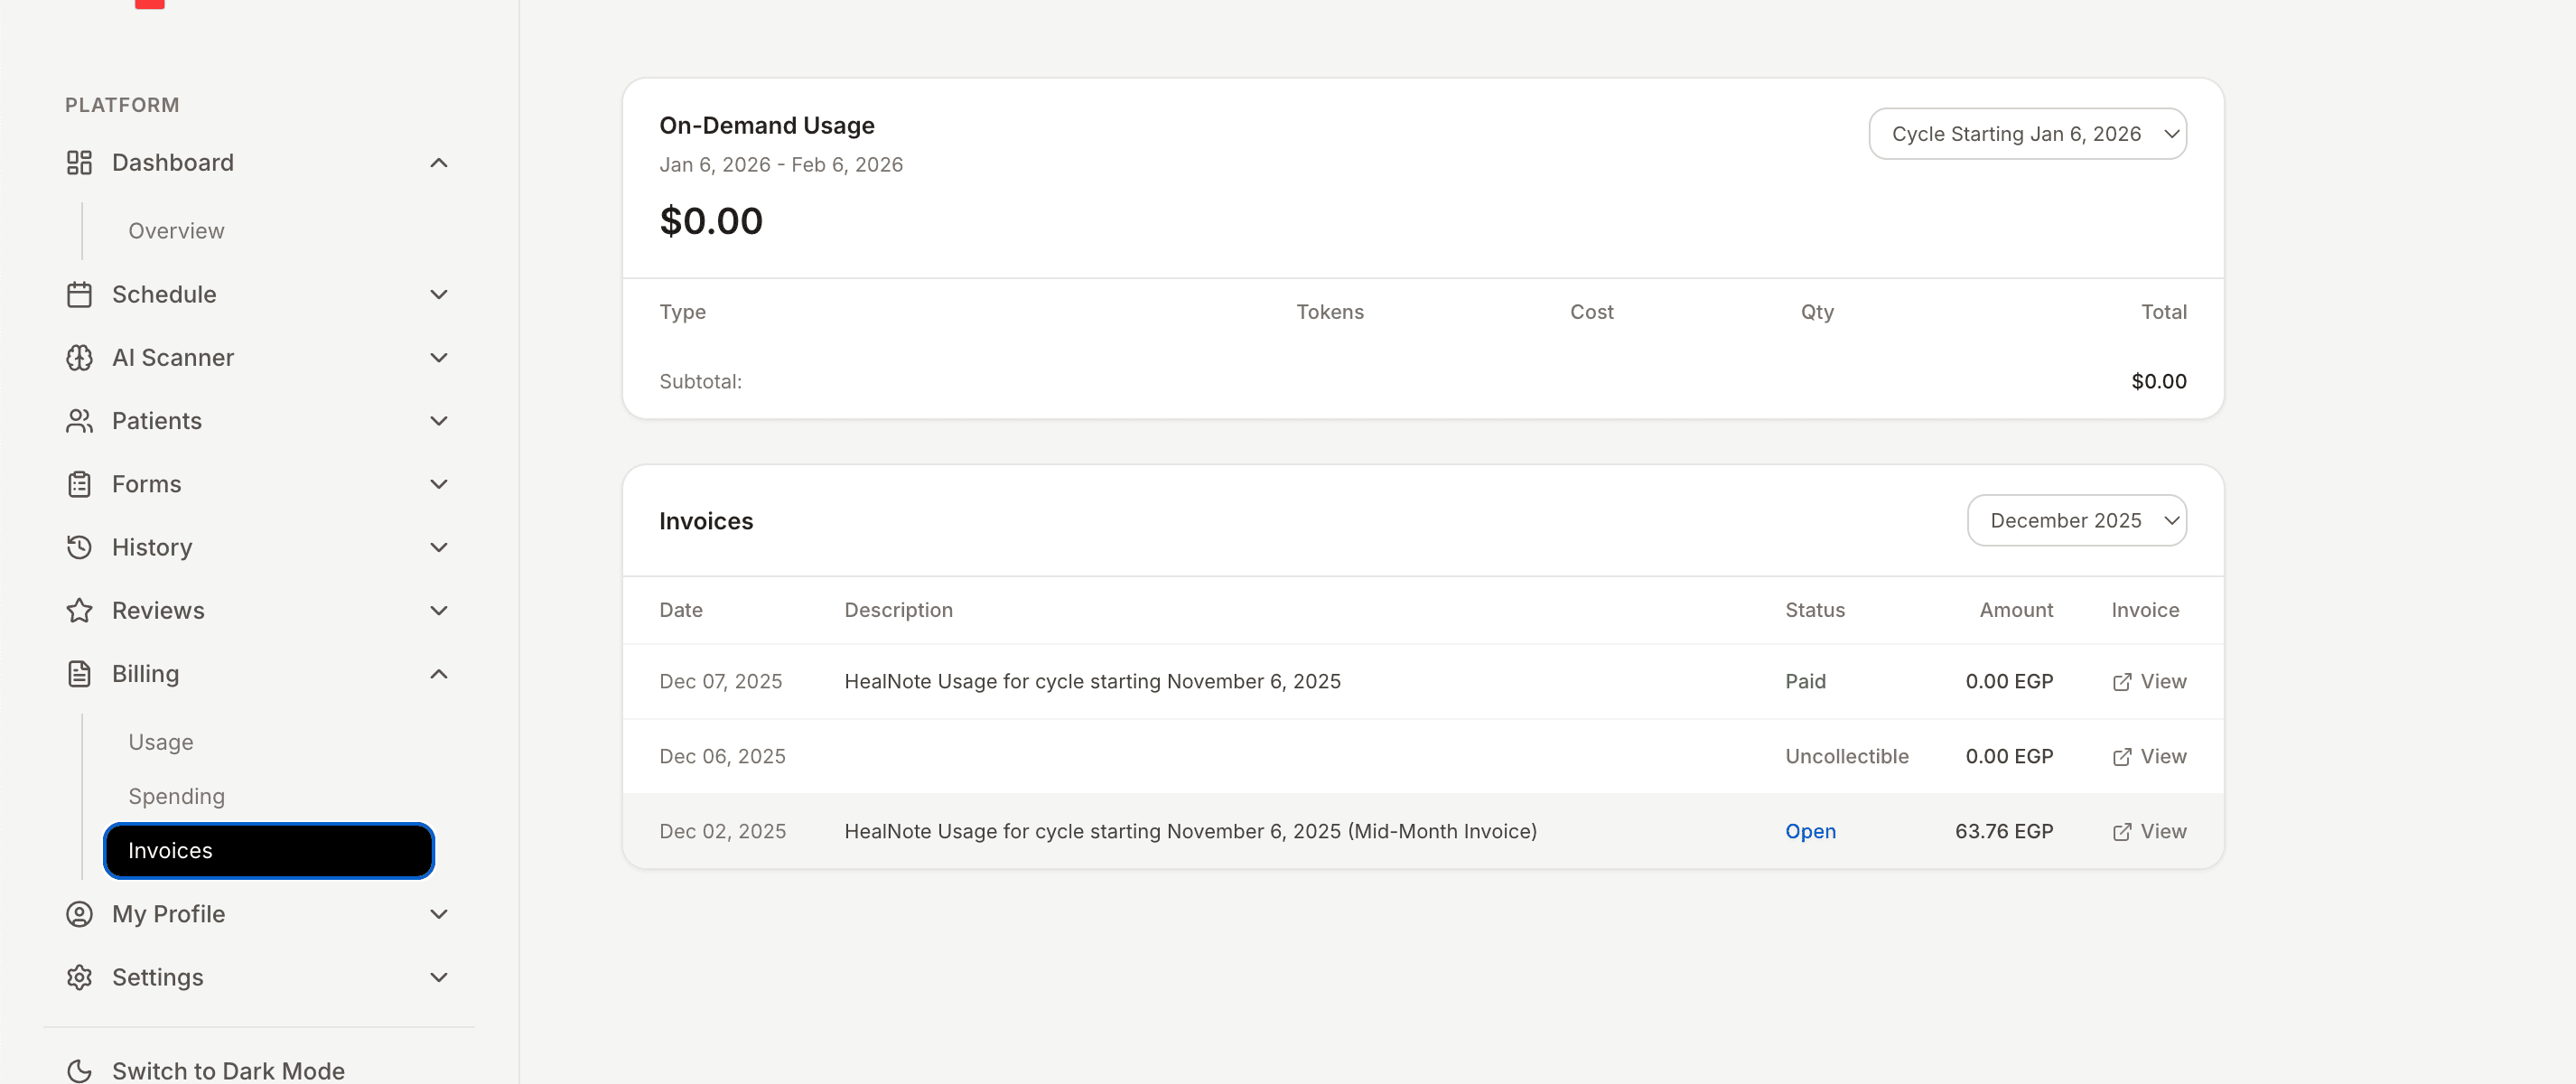Click the Uncollectible status text
This screenshot has width=2576, height=1084.
pos(1847,757)
